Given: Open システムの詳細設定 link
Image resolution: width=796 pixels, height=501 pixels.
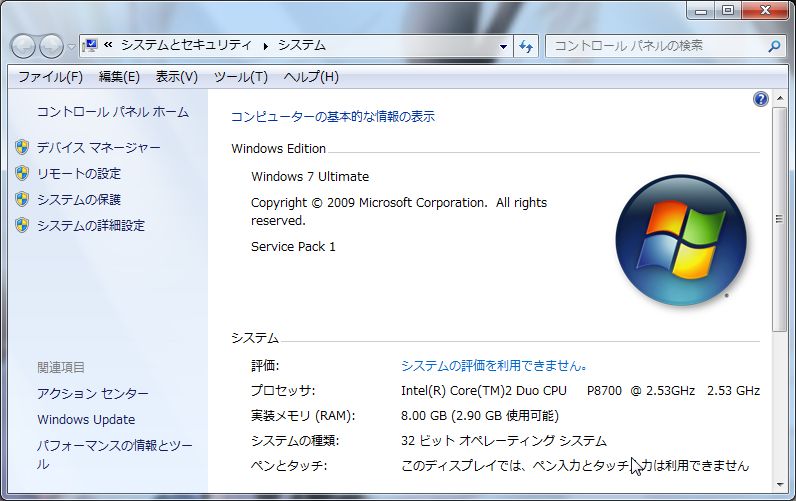Looking at the screenshot, I should pyautogui.click(x=91, y=225).
